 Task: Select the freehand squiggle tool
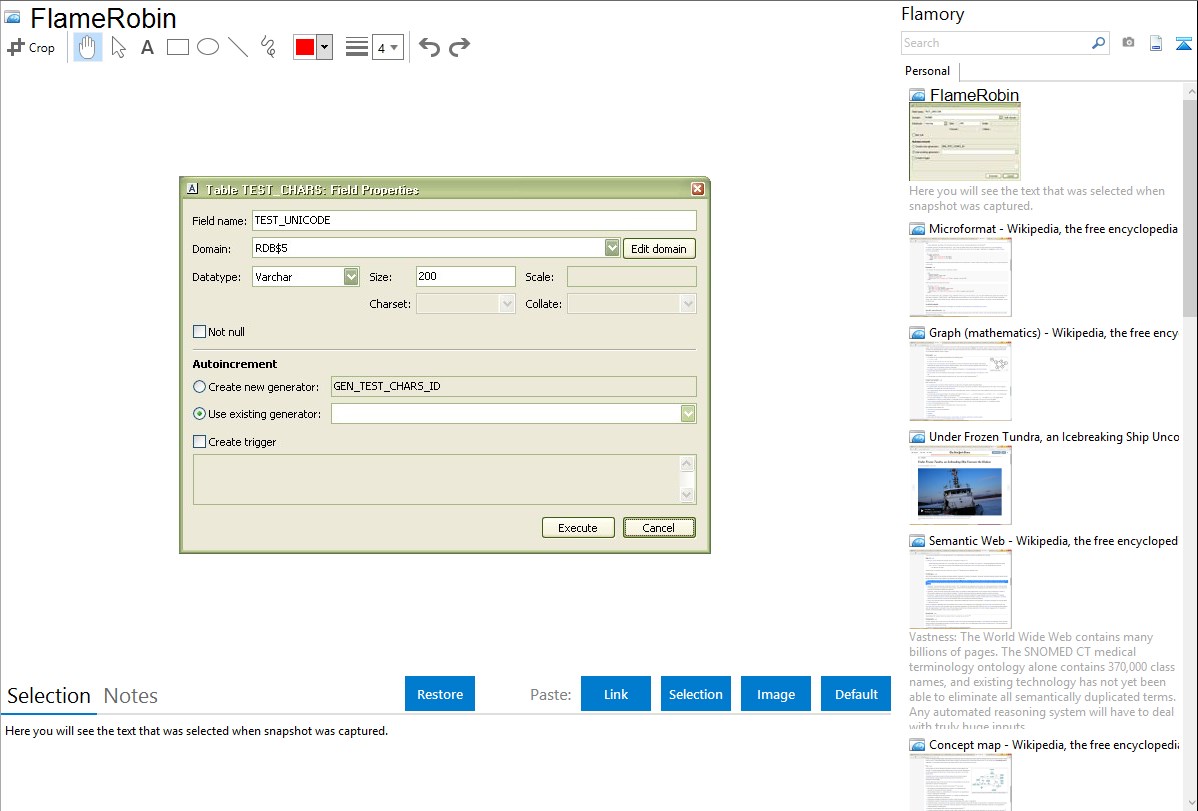[x=267, y=47]
